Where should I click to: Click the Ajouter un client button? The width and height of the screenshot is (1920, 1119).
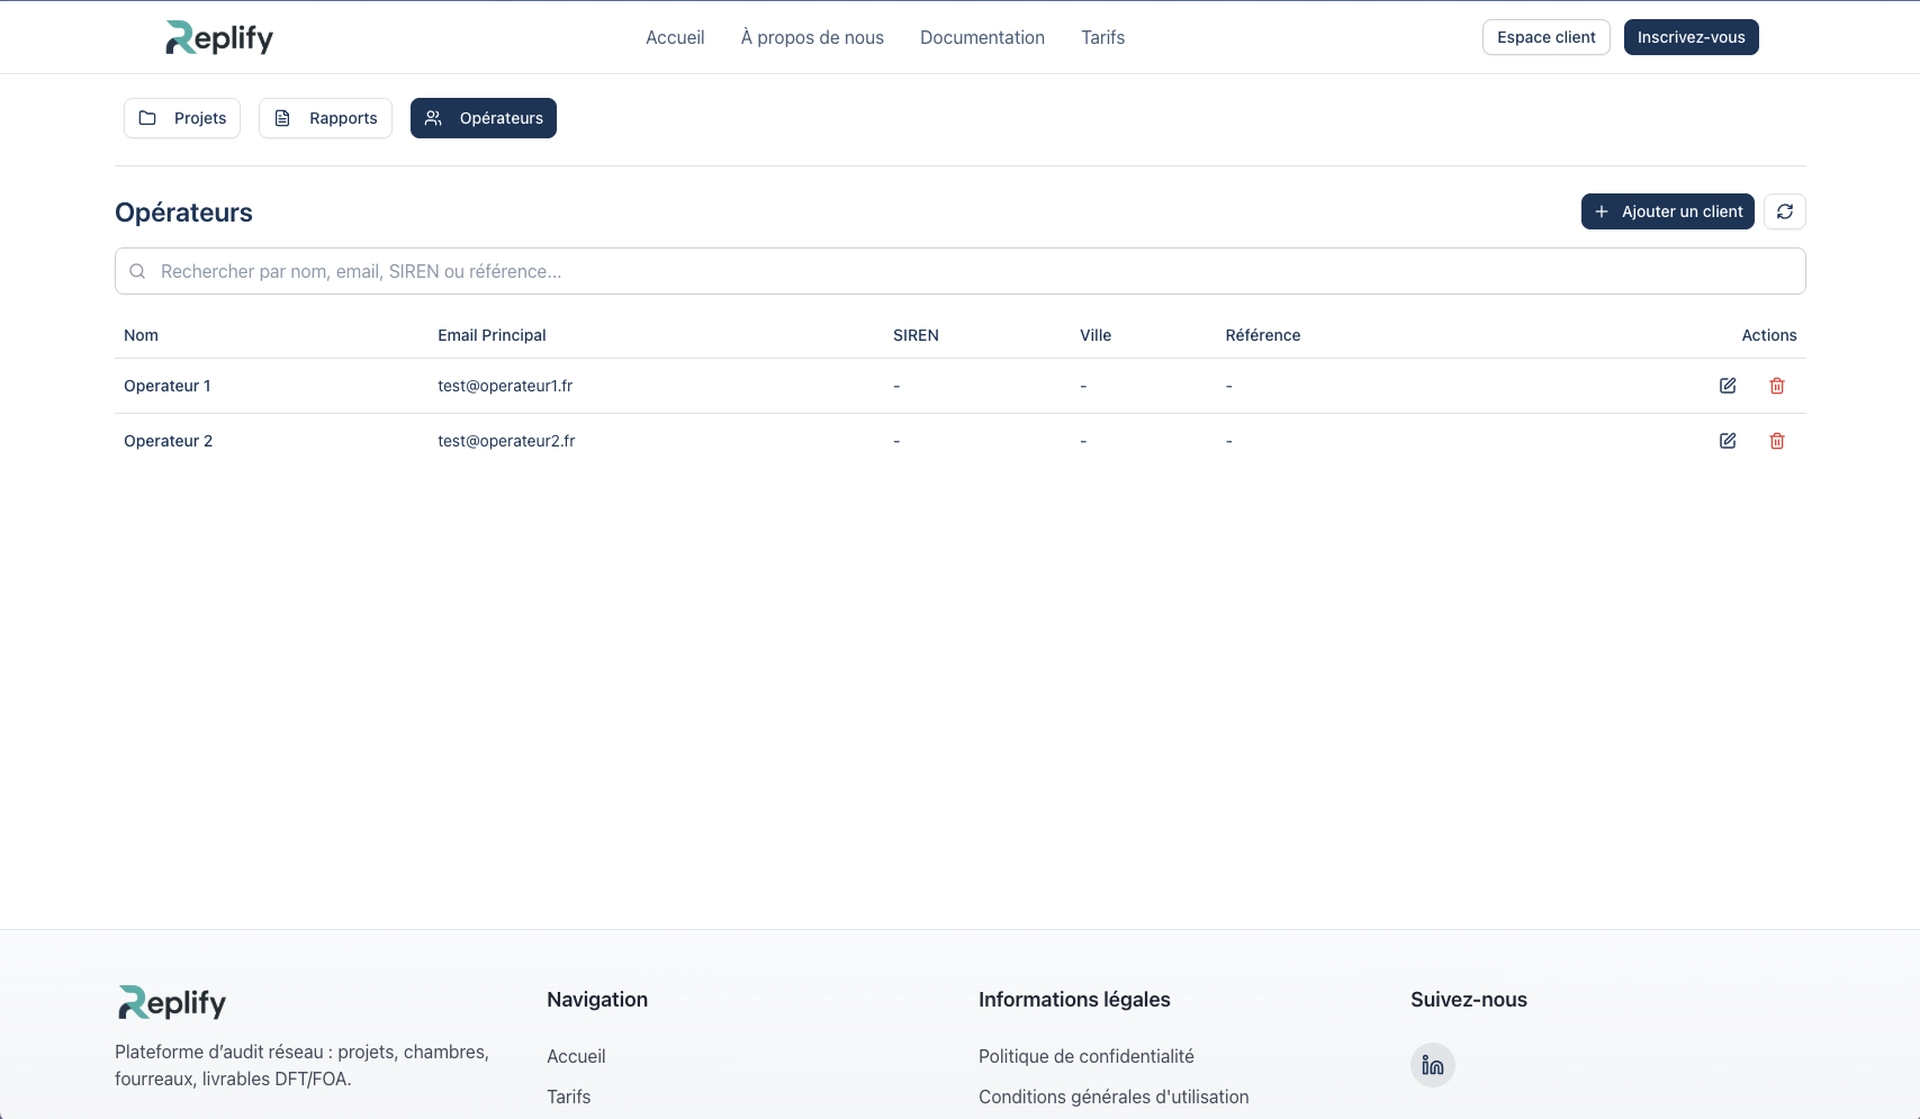(x=1667, y=211)
